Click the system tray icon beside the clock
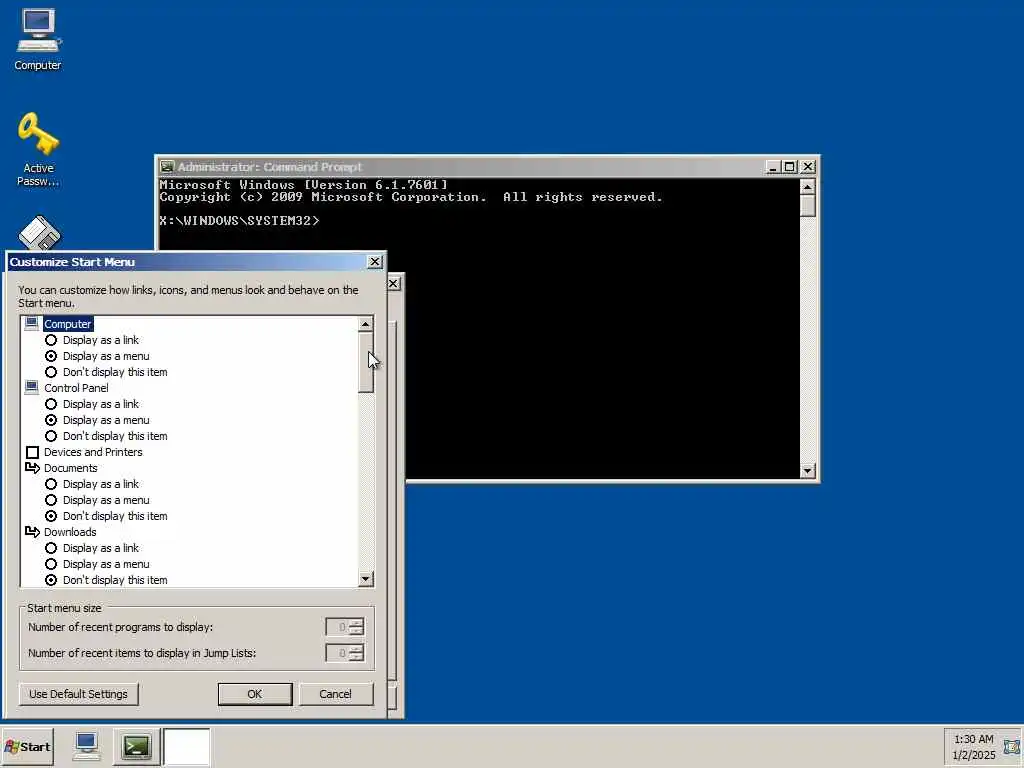The image size is (1024, 768). (x=1012, y=746)
